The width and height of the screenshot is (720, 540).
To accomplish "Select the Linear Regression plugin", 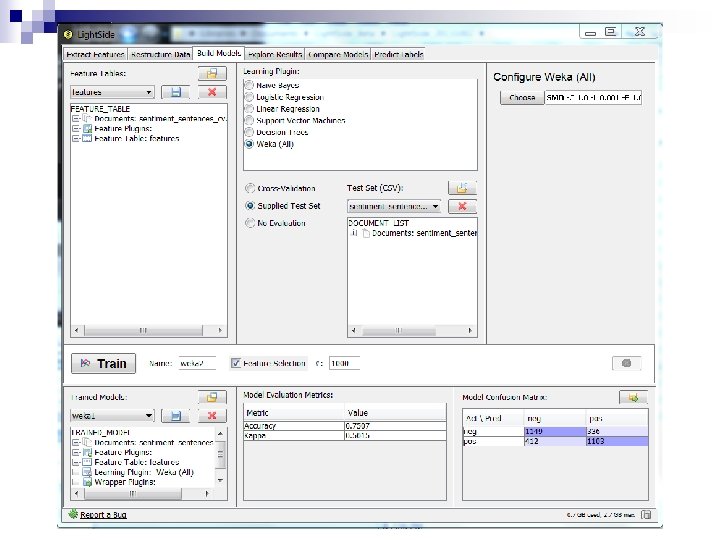I will pyautogui.click(x=249, y=109).
